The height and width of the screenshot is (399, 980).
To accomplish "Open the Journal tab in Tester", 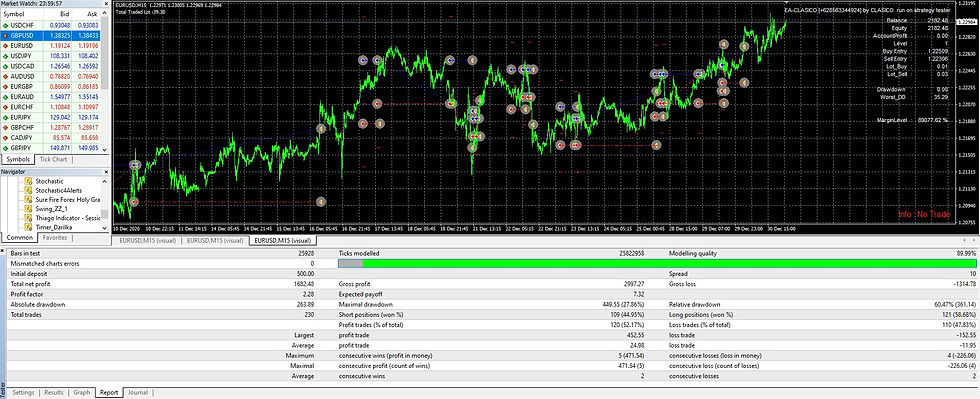I will tap(138, 393).
